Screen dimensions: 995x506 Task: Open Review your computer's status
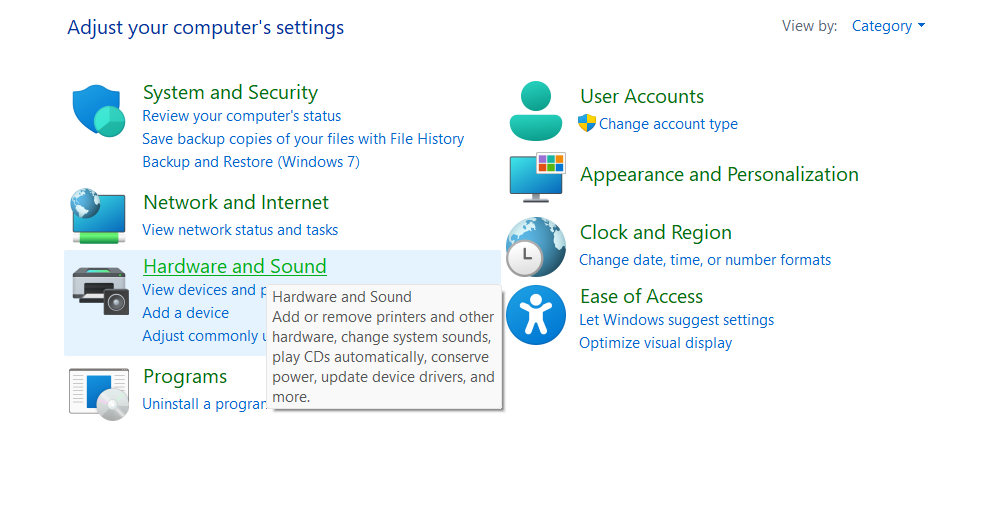tap(241, 116)
